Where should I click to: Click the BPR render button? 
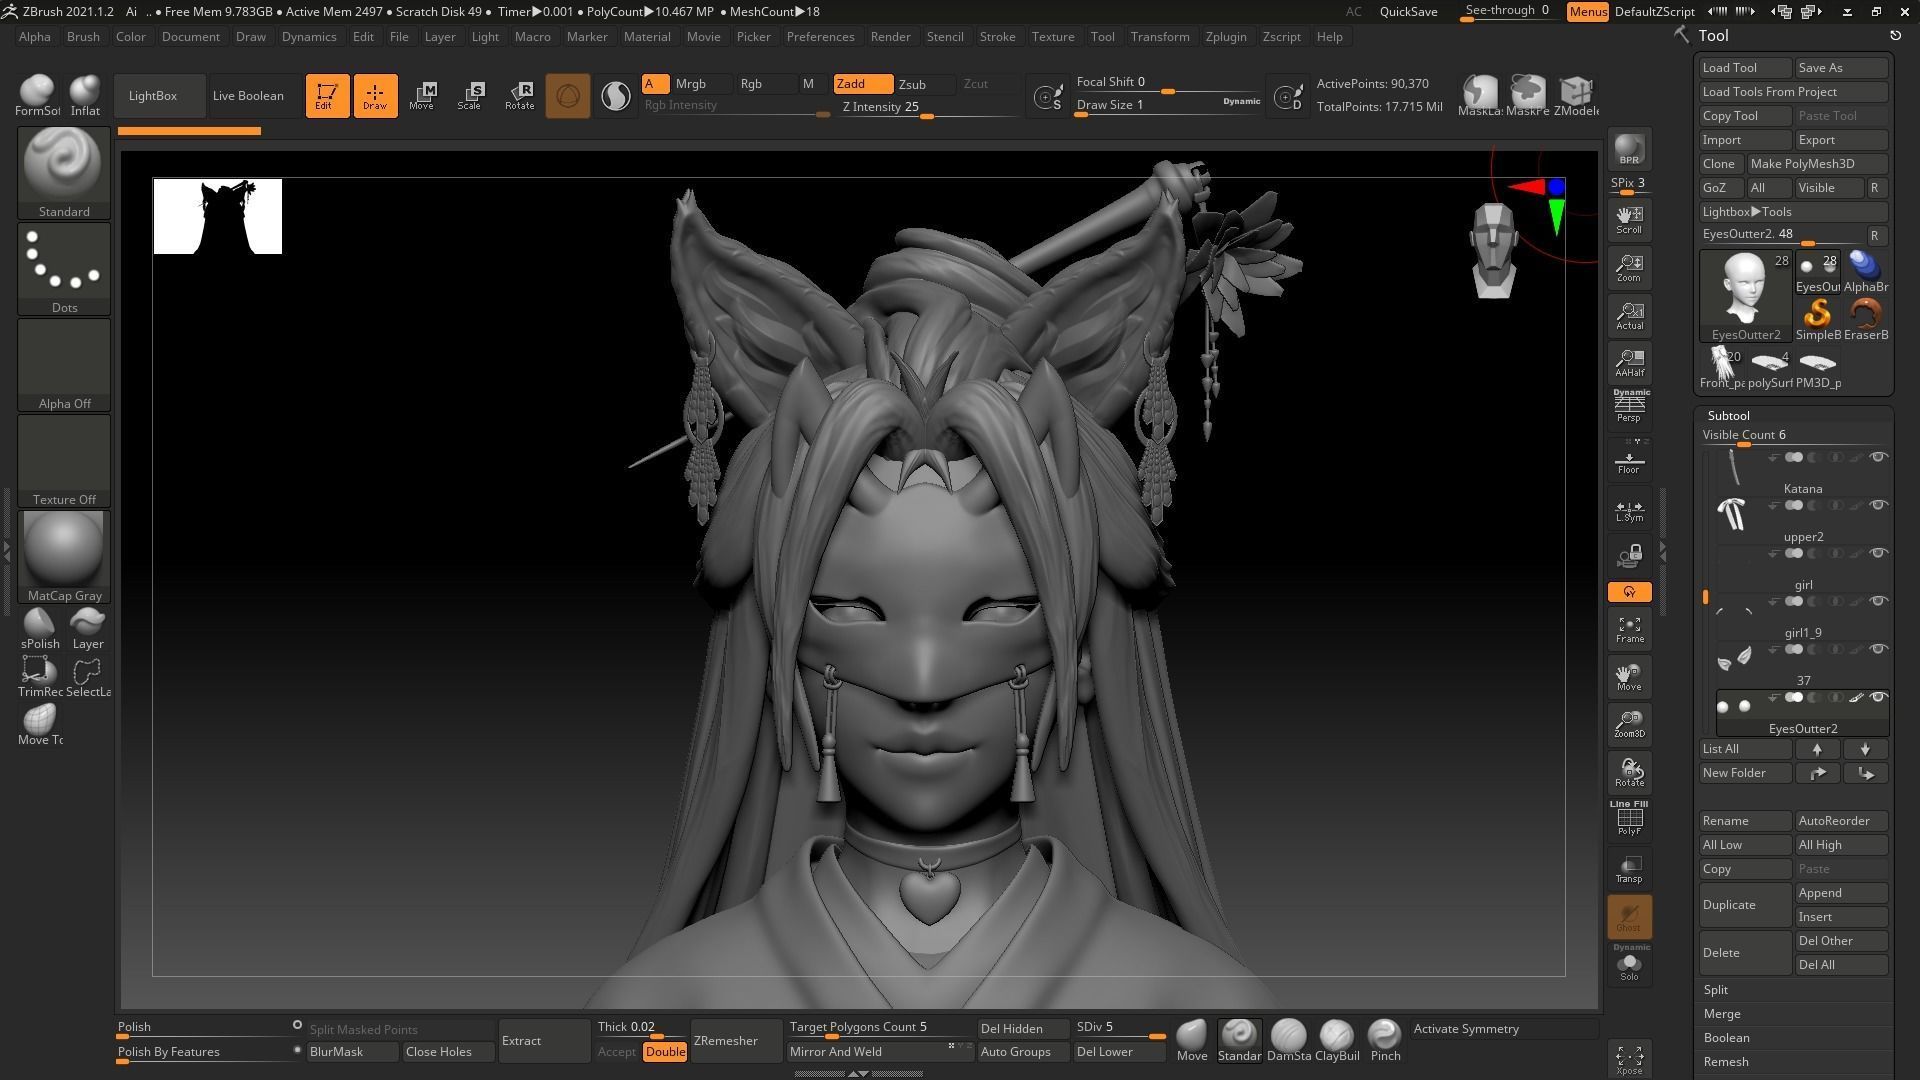(1629, 150)
